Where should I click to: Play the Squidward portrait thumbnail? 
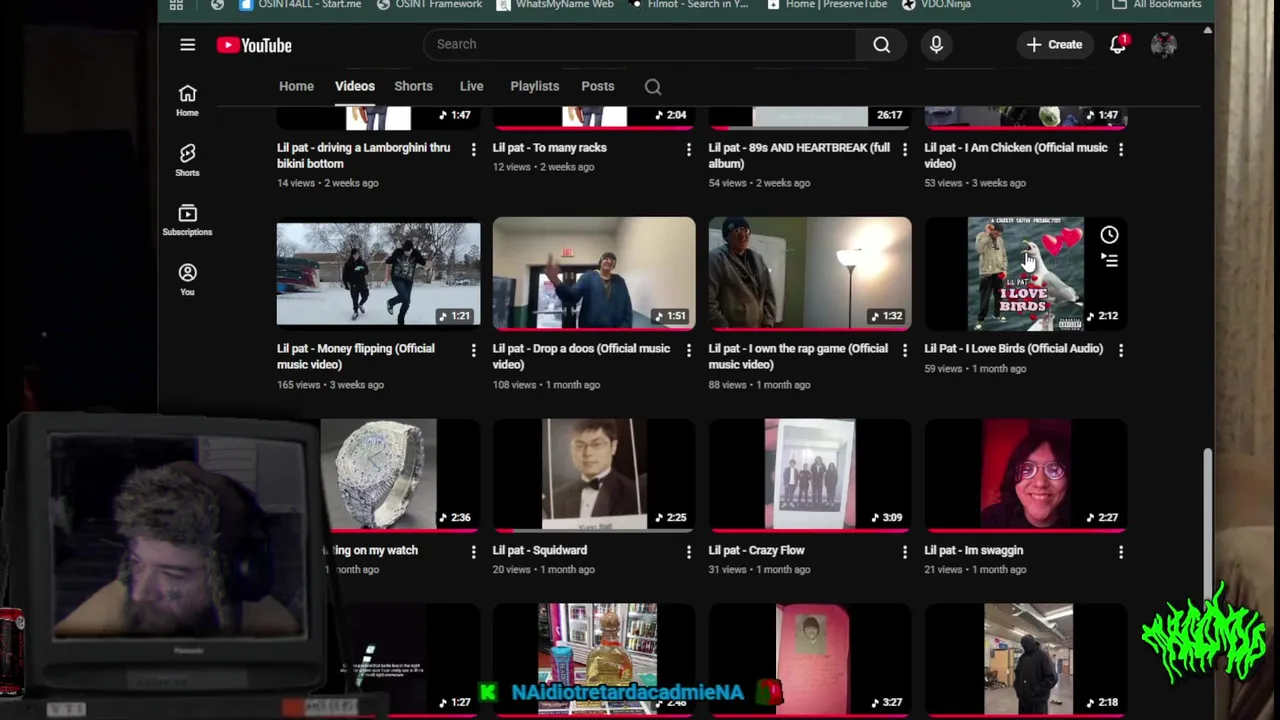click(594, 474)
